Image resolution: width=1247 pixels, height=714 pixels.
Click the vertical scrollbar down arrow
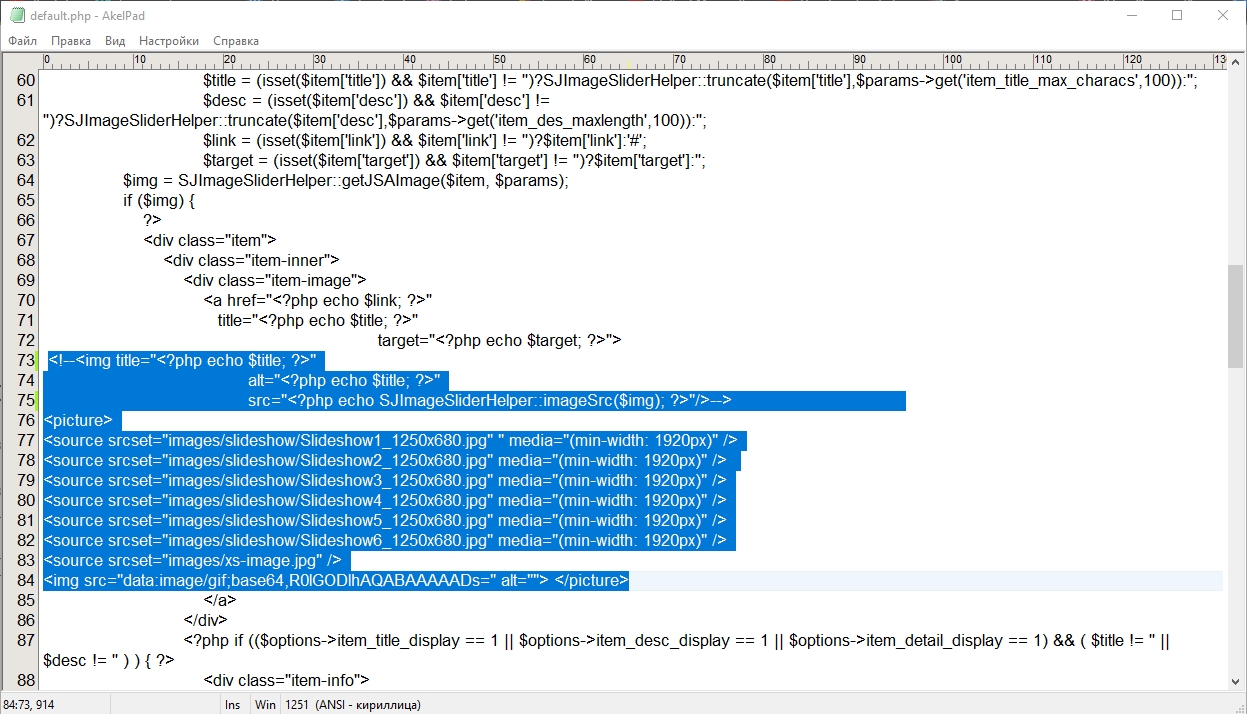[1236, 682]
